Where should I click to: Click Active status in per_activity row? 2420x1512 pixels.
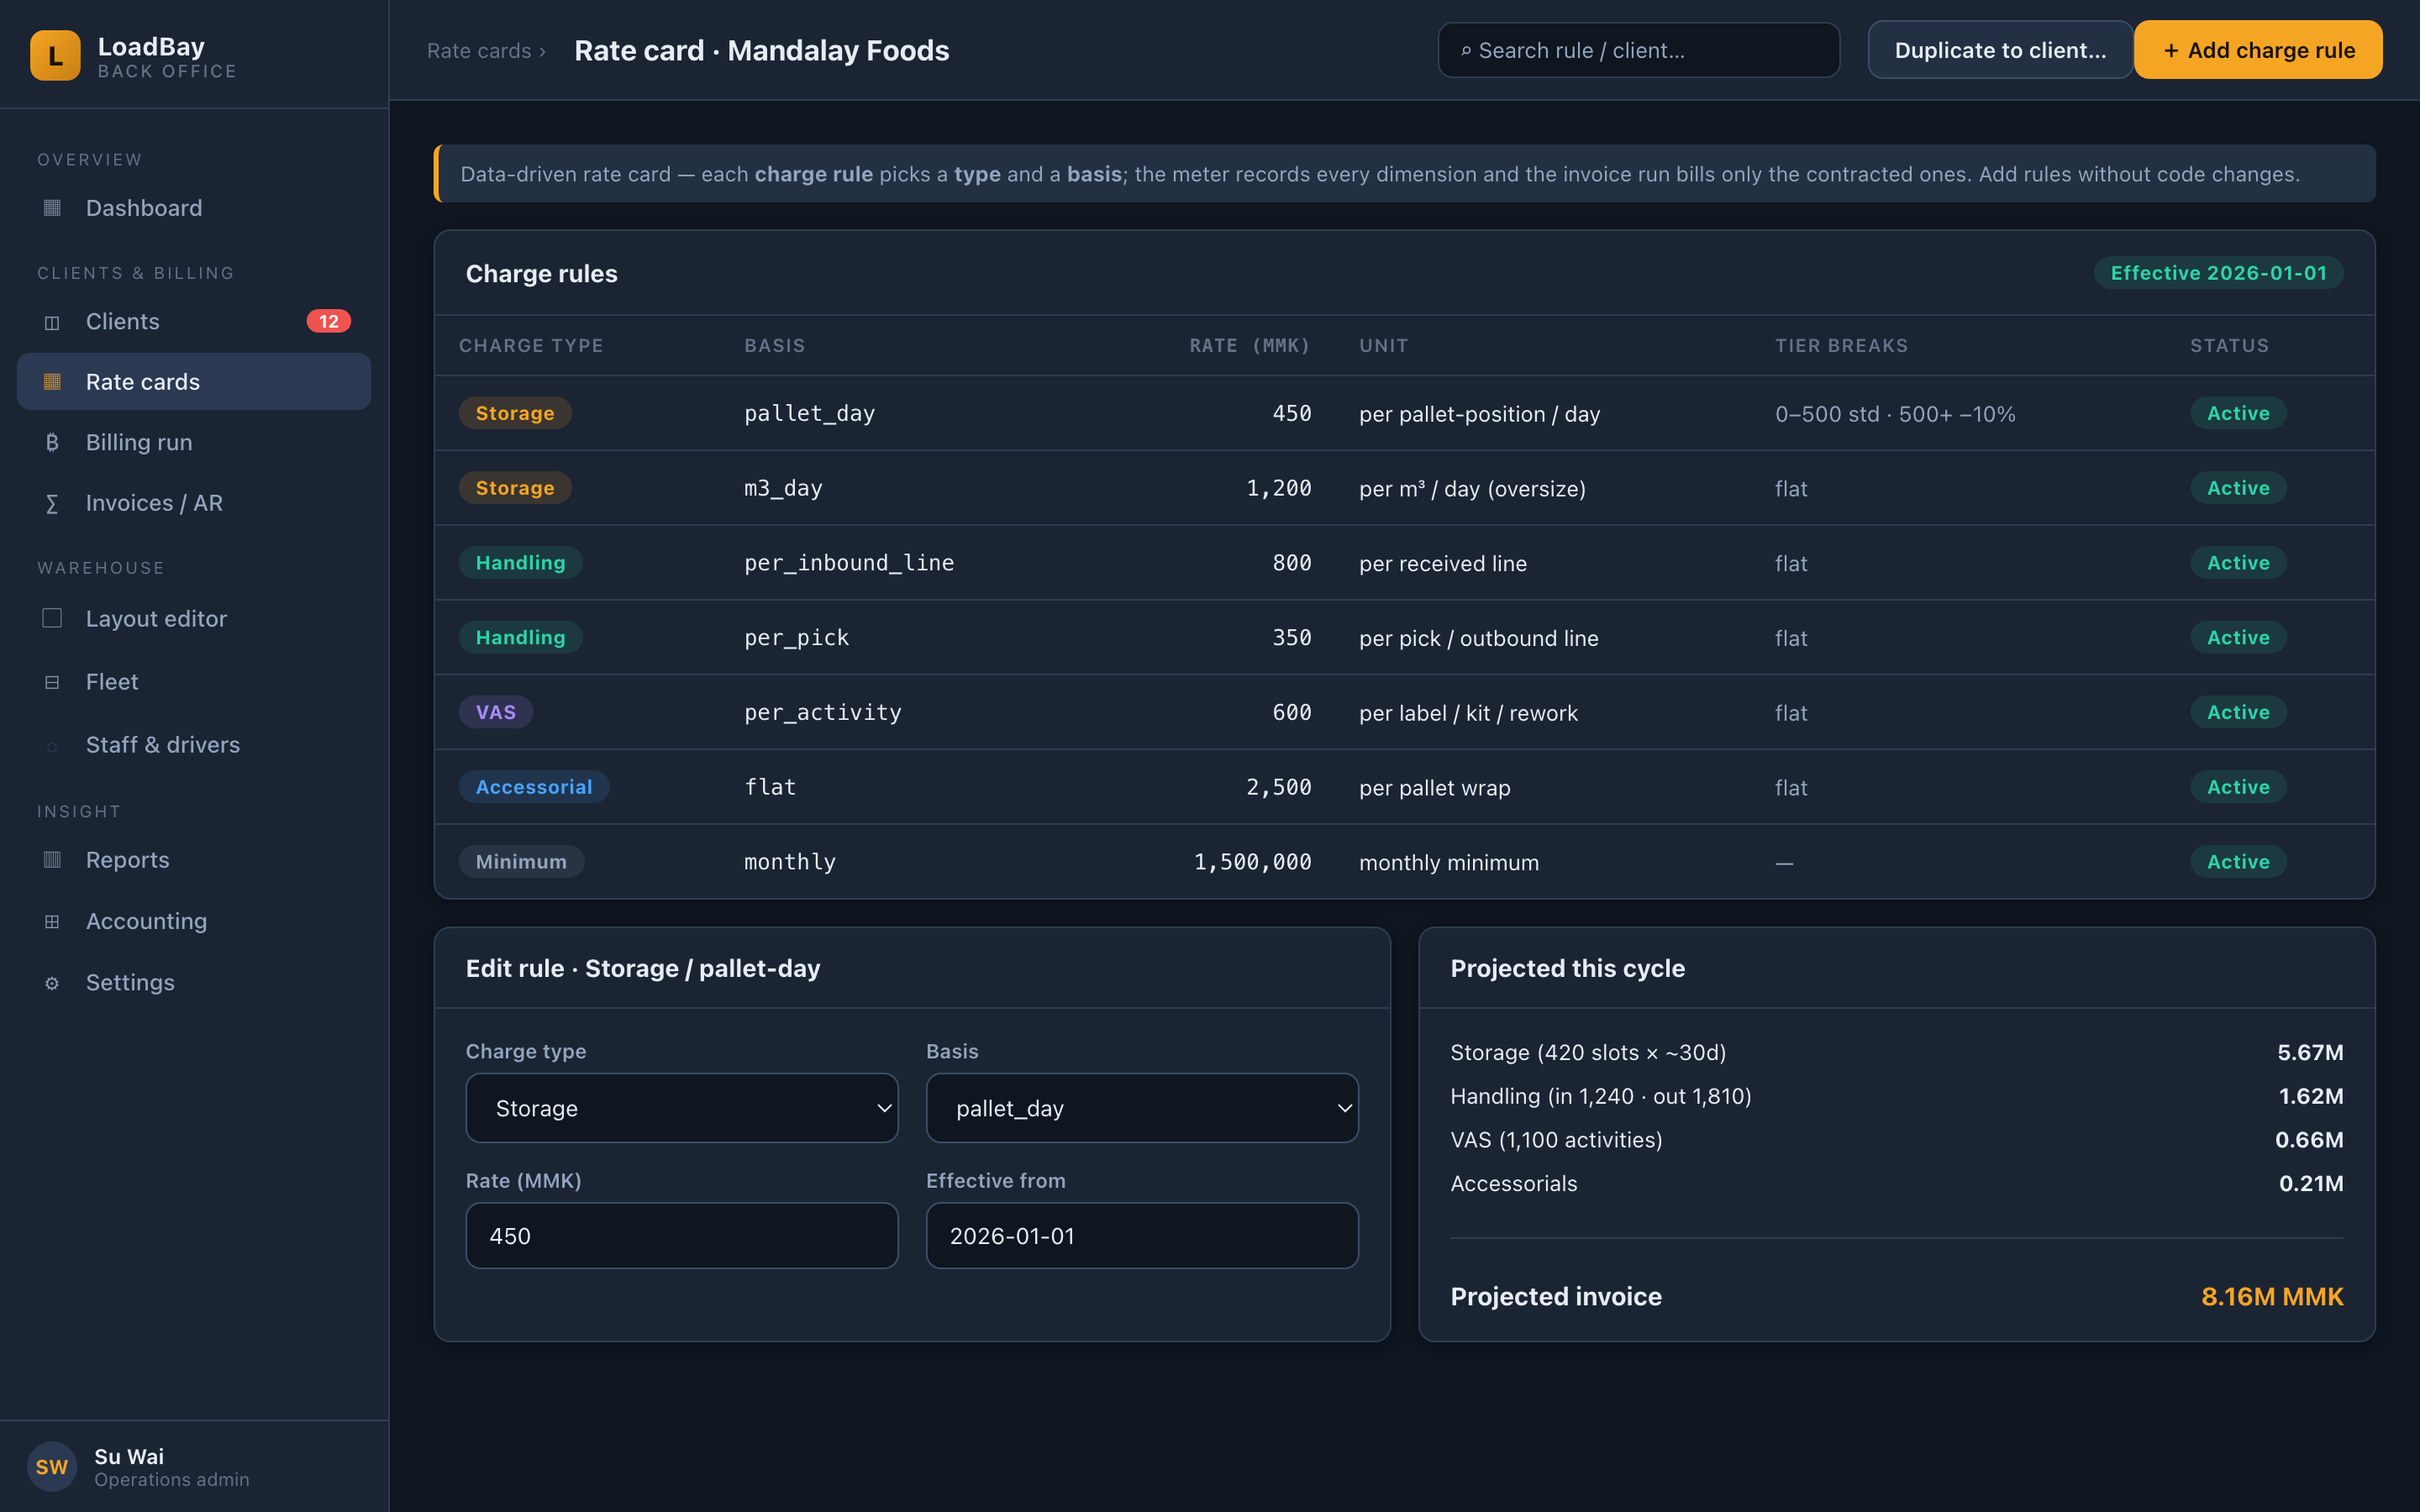(2238, 712)
